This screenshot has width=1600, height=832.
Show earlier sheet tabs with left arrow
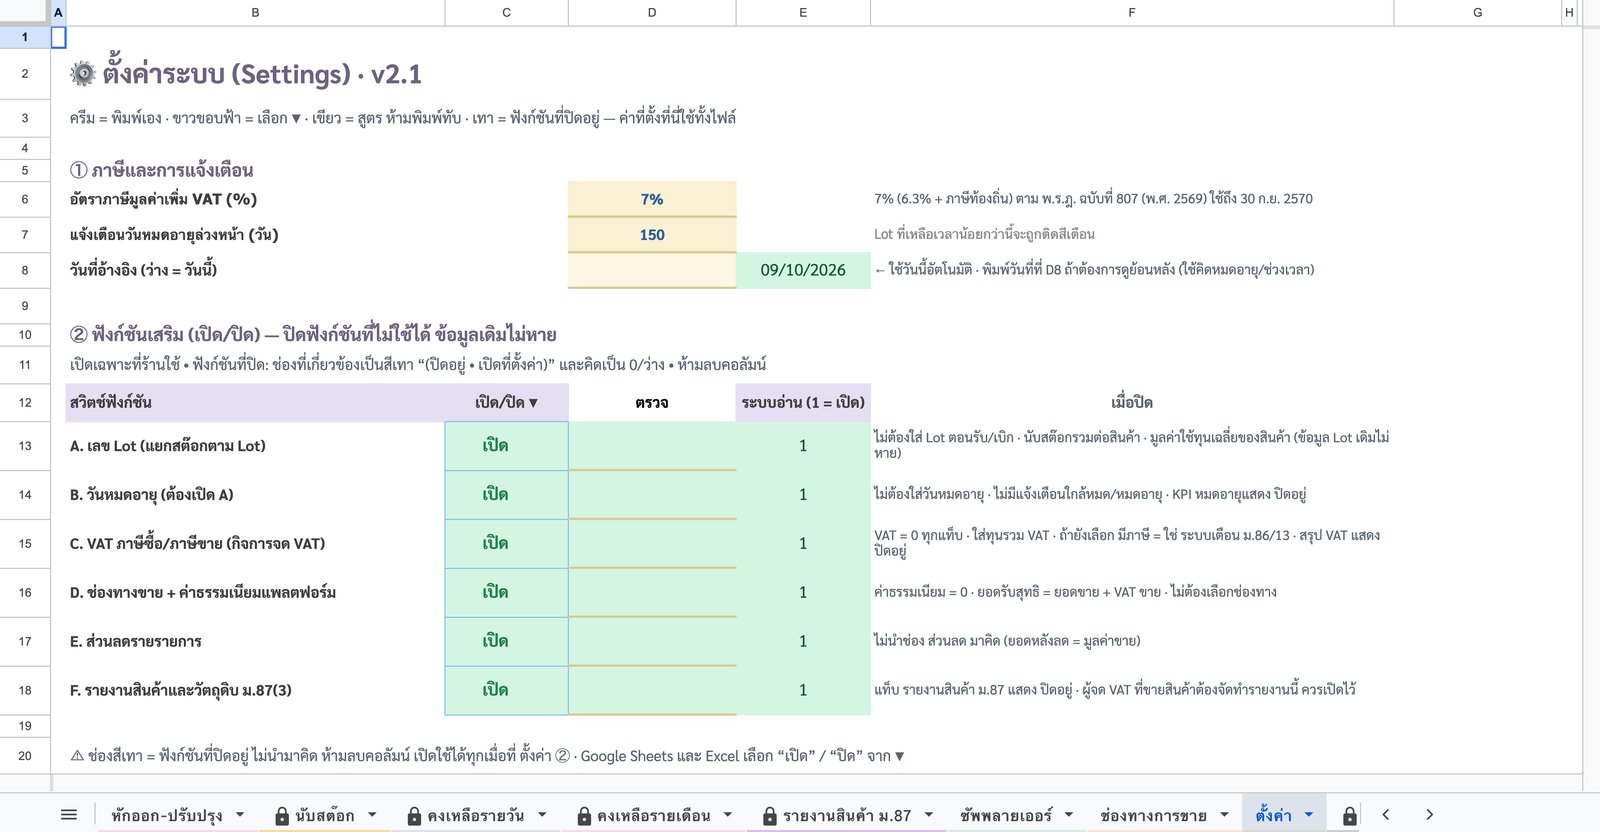coord(1386,815)
